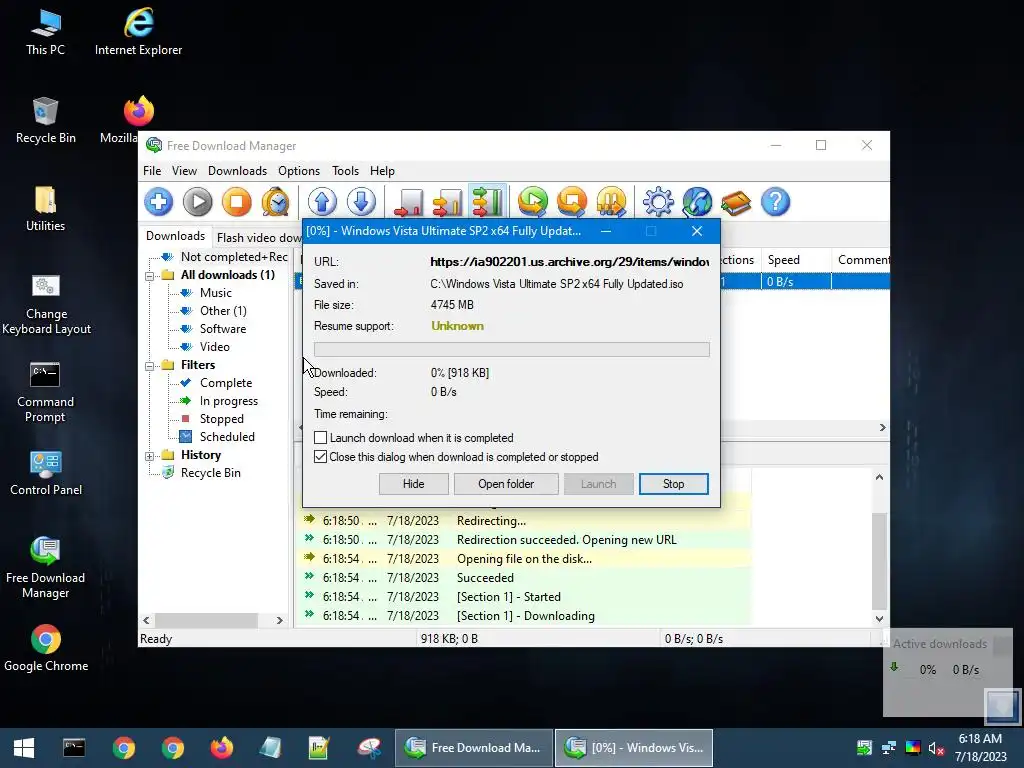Screen dimensions: 1024x768
Task: Click the Add new download plus icon
Action: click(x=159, y=202)
